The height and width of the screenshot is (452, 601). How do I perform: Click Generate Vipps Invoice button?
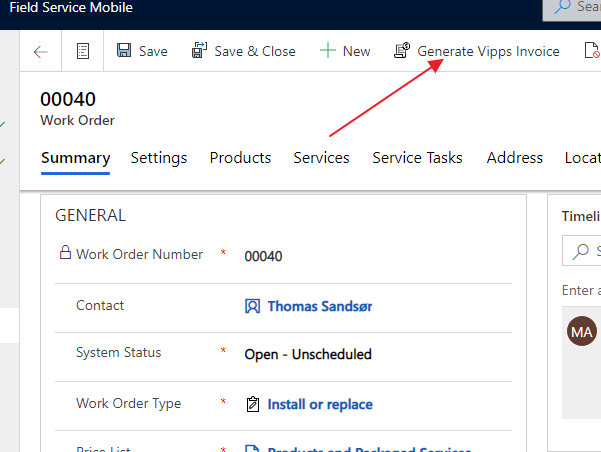pyautogui.click(x=488, y=51)
